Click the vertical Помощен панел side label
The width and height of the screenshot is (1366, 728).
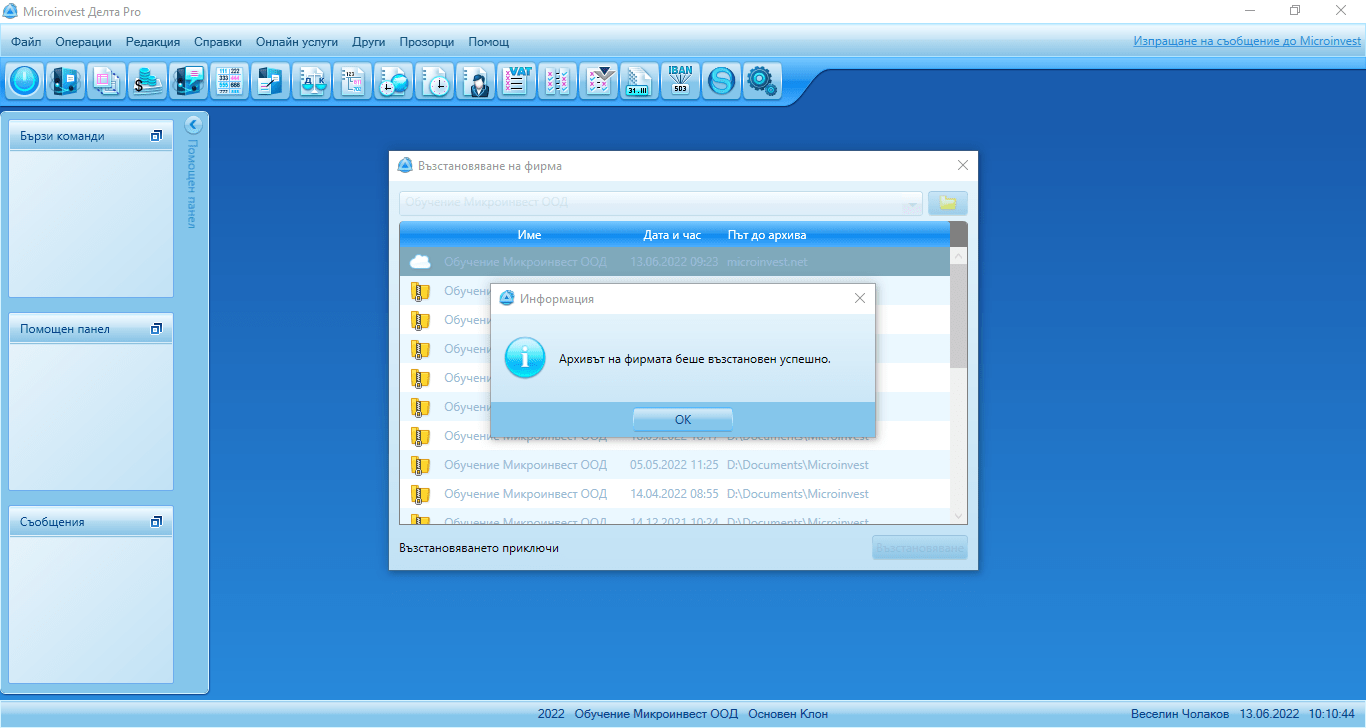(x=192, y=184)
